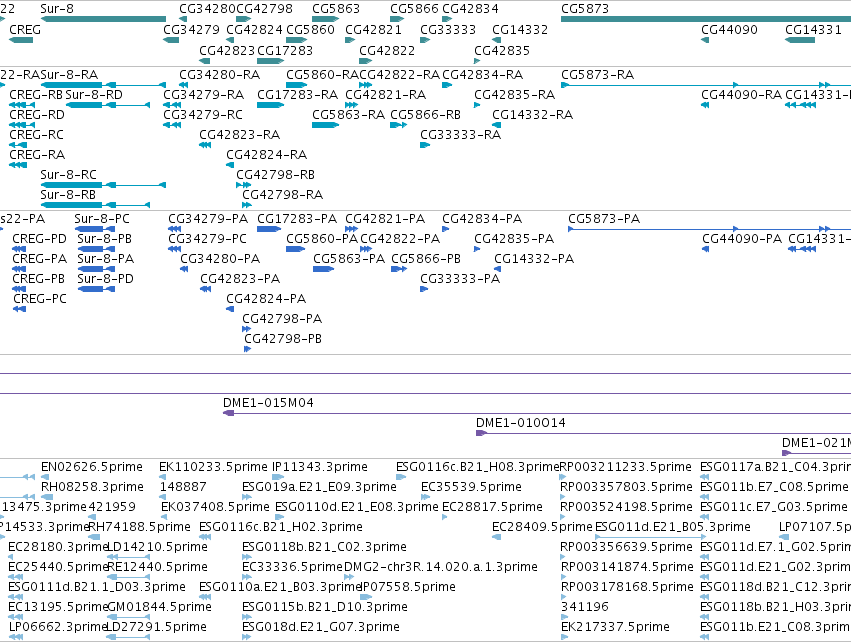Image resolution: width=851 pixels, height=642 pixels.
Task: Open the CG14331 gene feature
Action: (813, 30)
